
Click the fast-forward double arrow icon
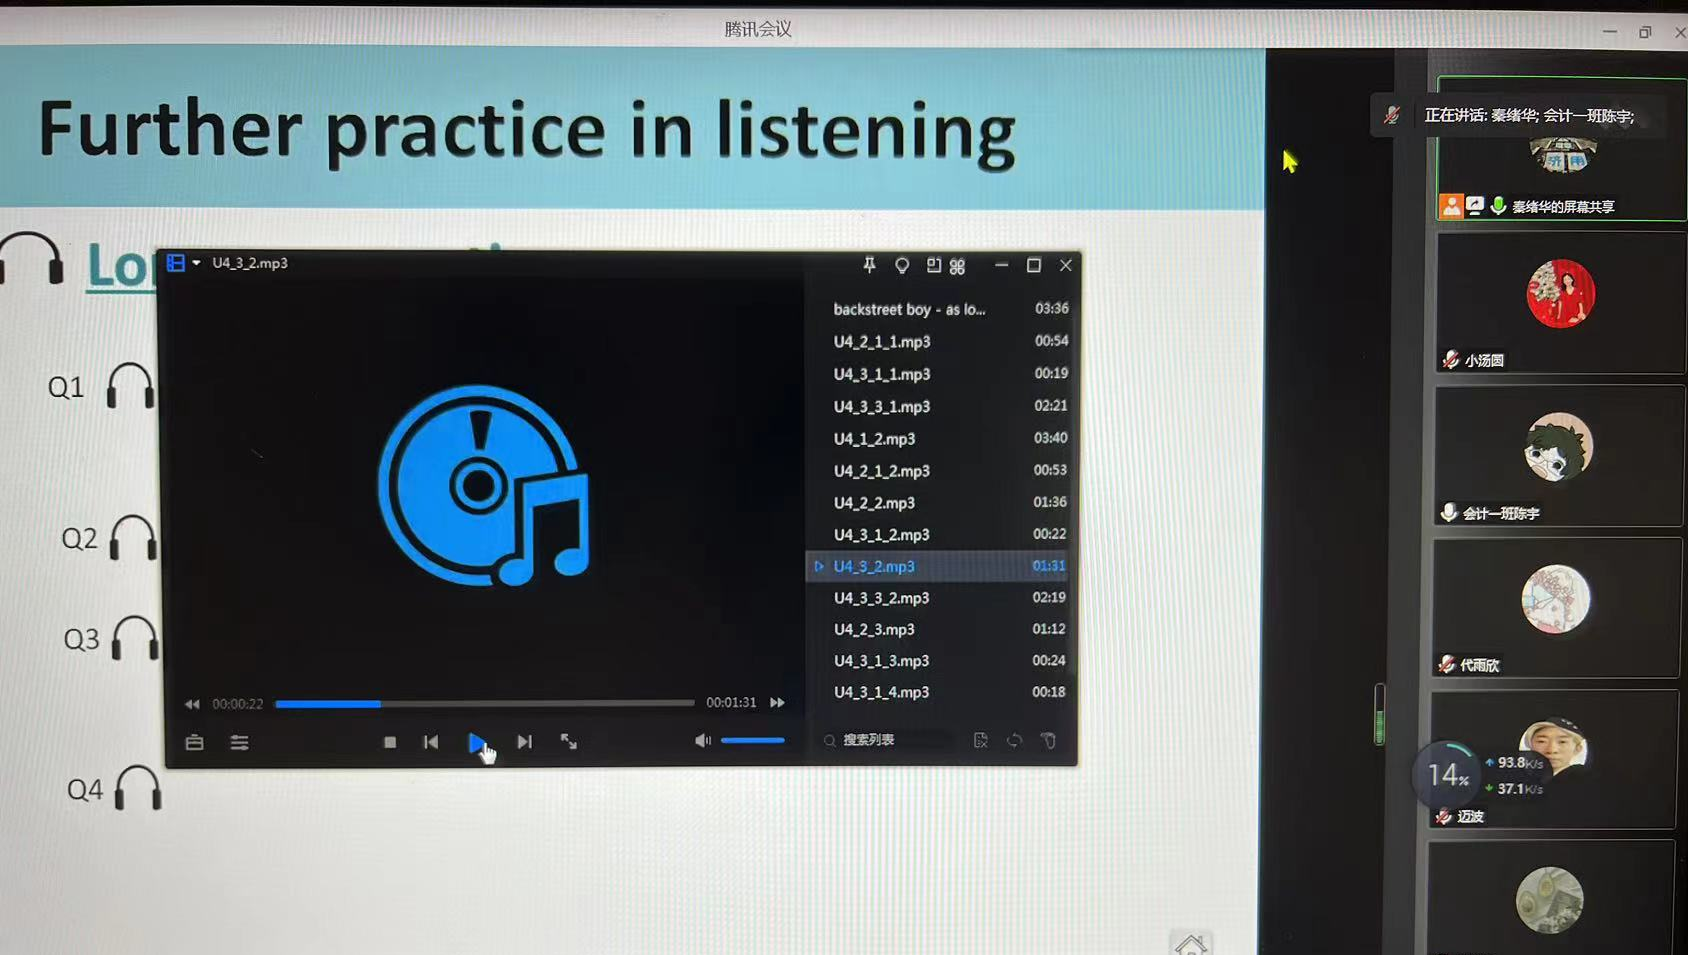coord(777,703)
